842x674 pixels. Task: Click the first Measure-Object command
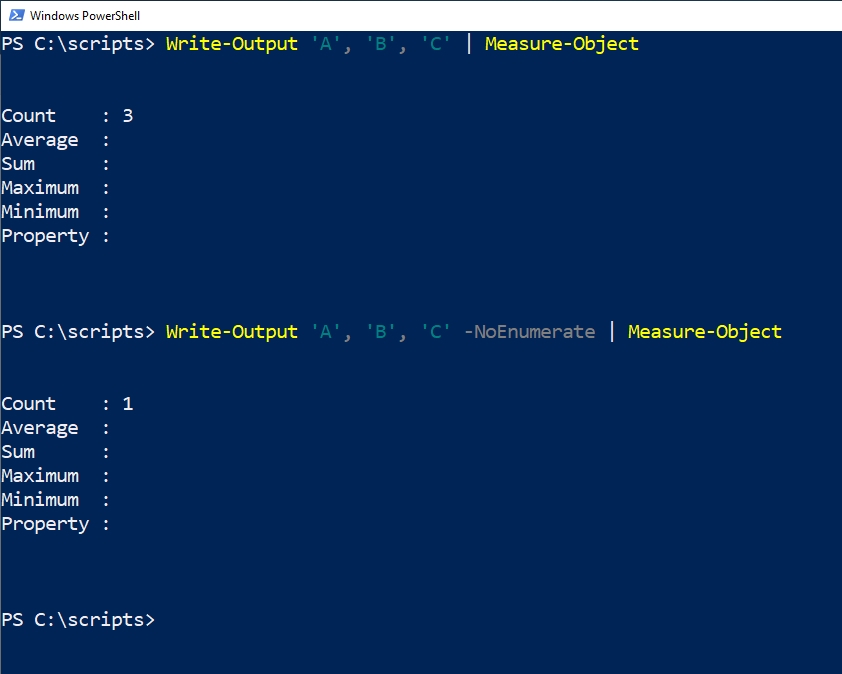point(562,44)
